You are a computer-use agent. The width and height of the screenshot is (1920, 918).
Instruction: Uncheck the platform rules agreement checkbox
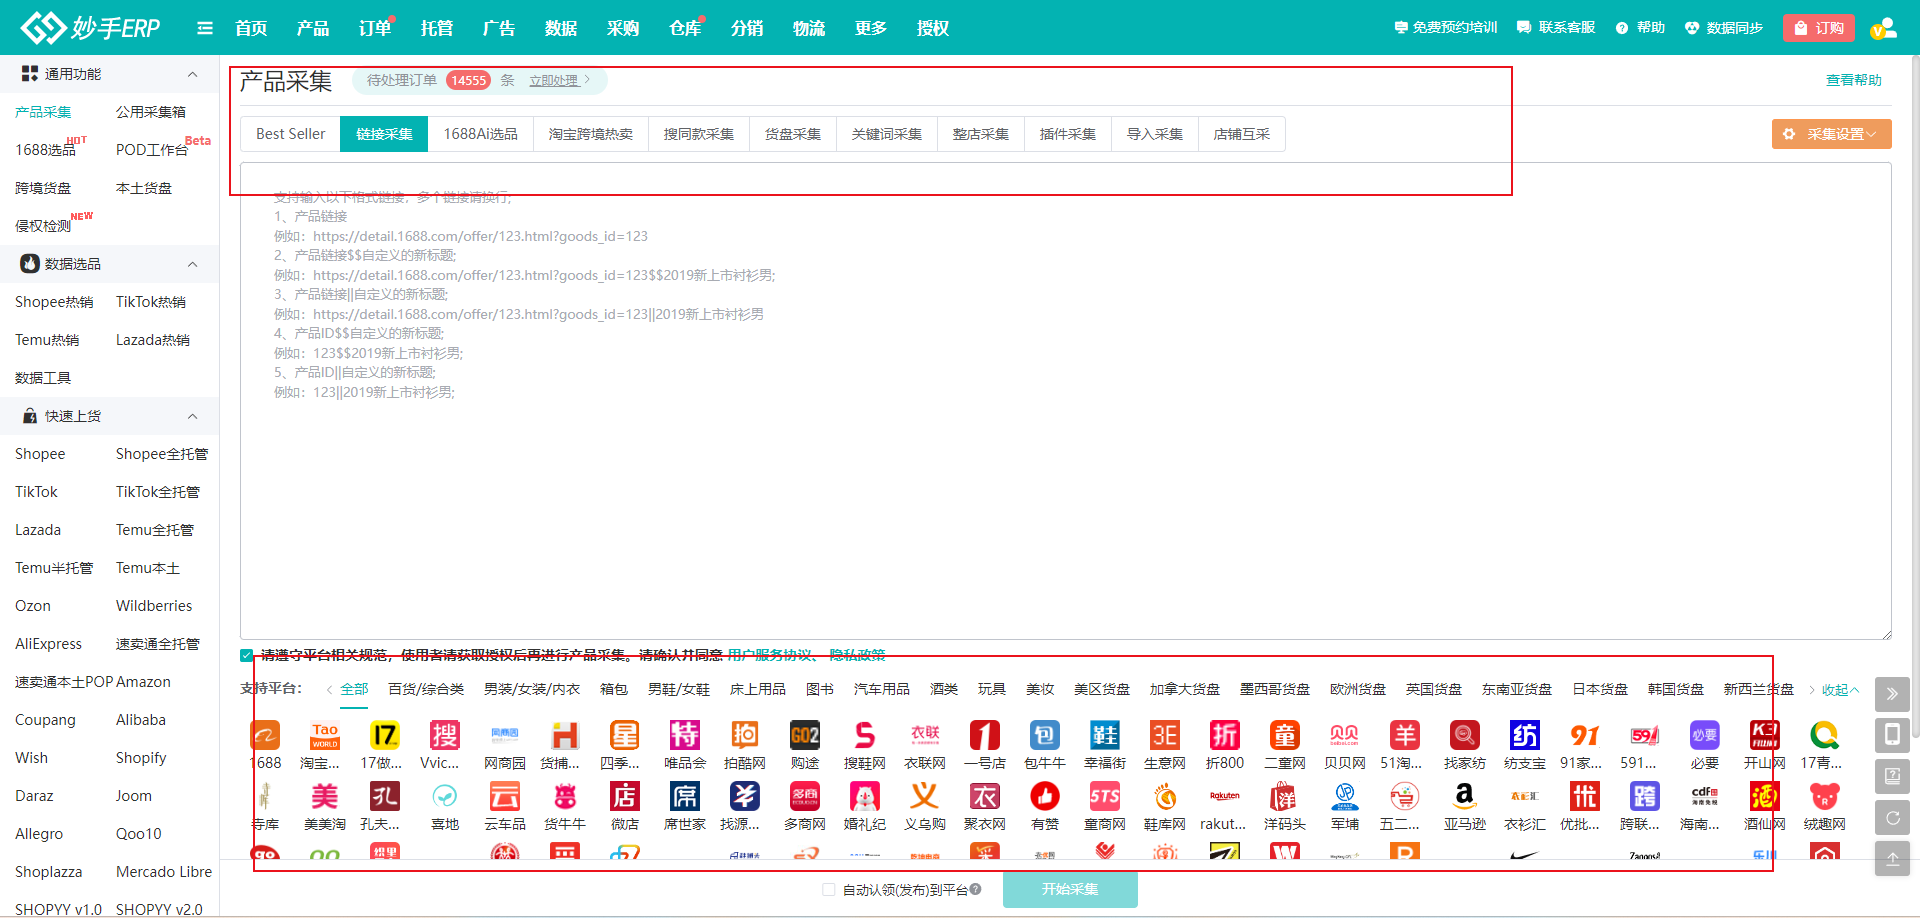(247, 656)
